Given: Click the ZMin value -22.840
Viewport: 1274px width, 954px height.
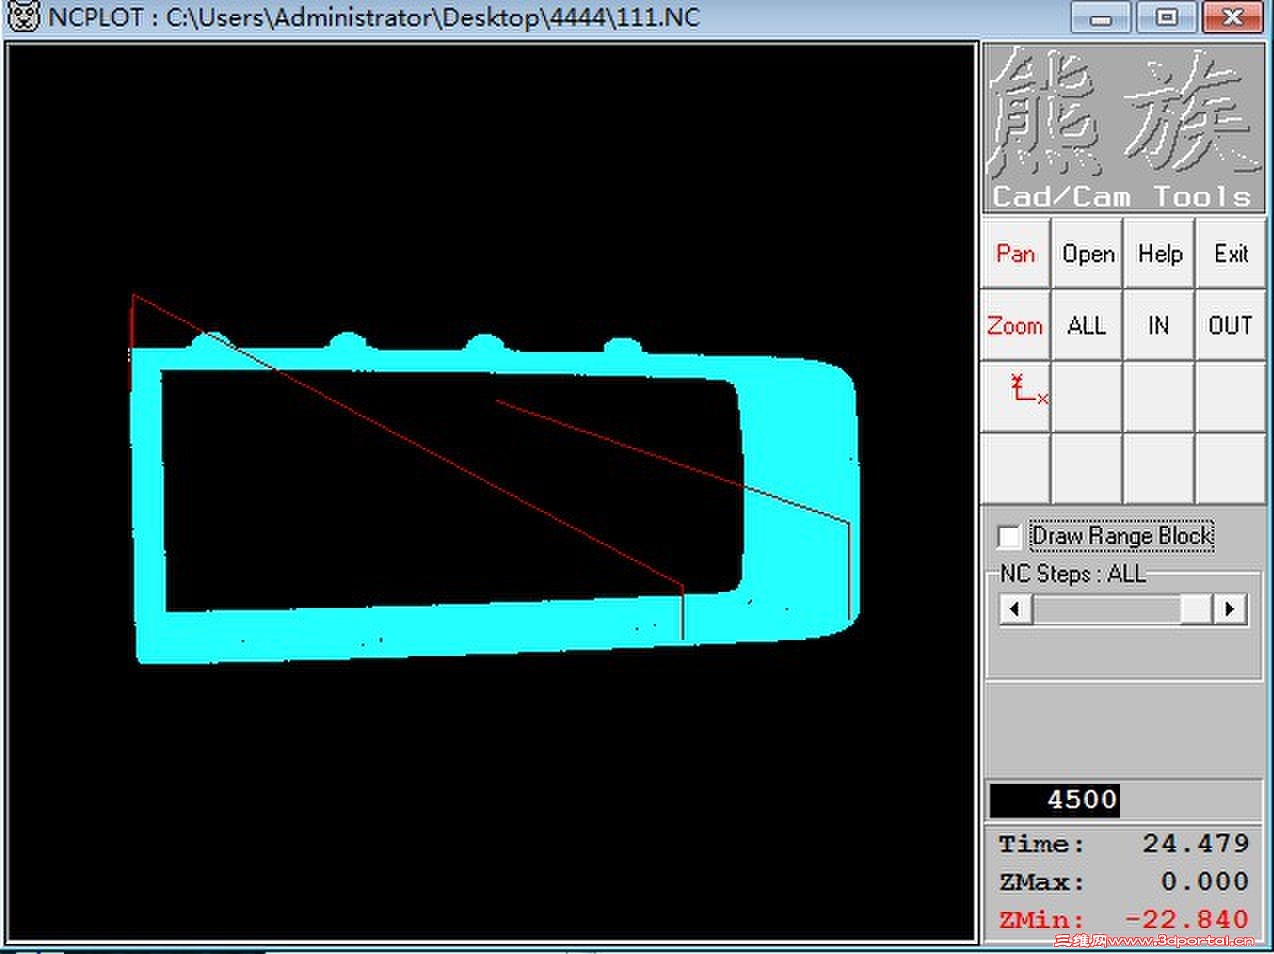Looking at the screenshot, I should click(x=1187, y=919).
